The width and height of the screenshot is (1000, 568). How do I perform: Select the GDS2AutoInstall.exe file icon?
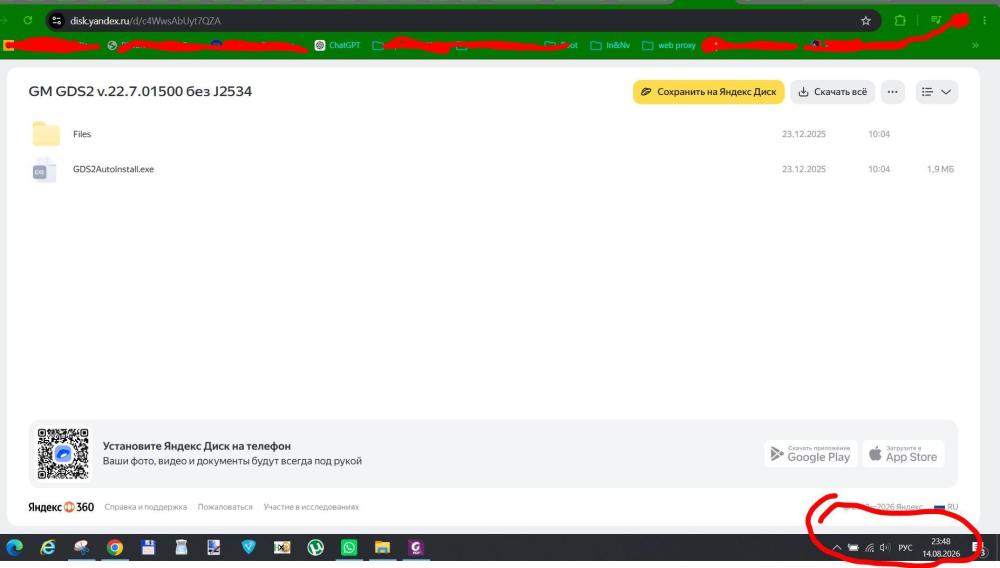(45, 170)
